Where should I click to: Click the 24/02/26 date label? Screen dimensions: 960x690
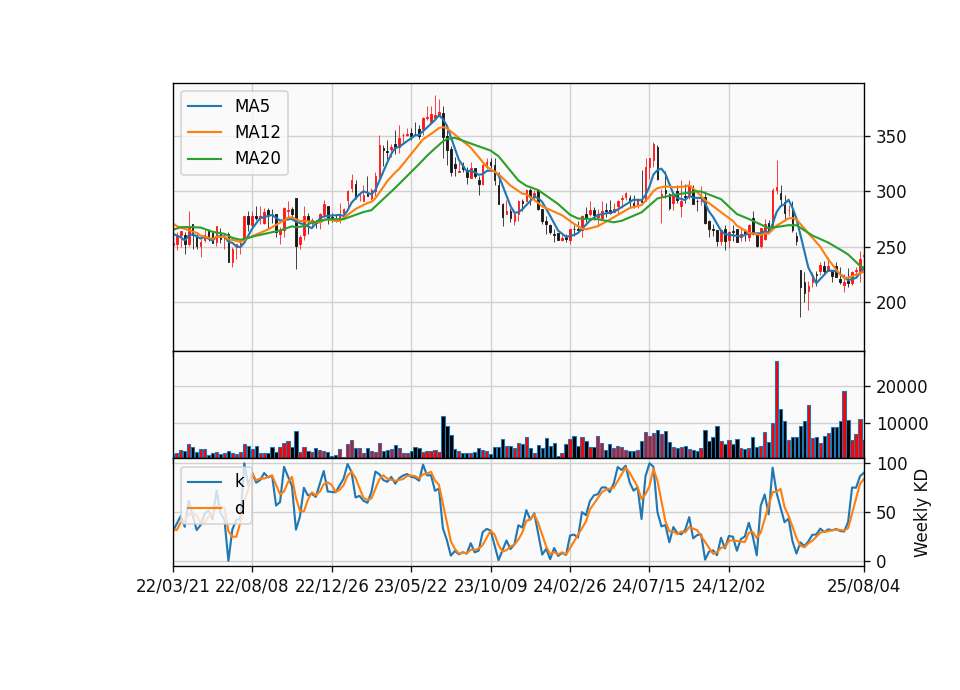click(x=569, y=586)
